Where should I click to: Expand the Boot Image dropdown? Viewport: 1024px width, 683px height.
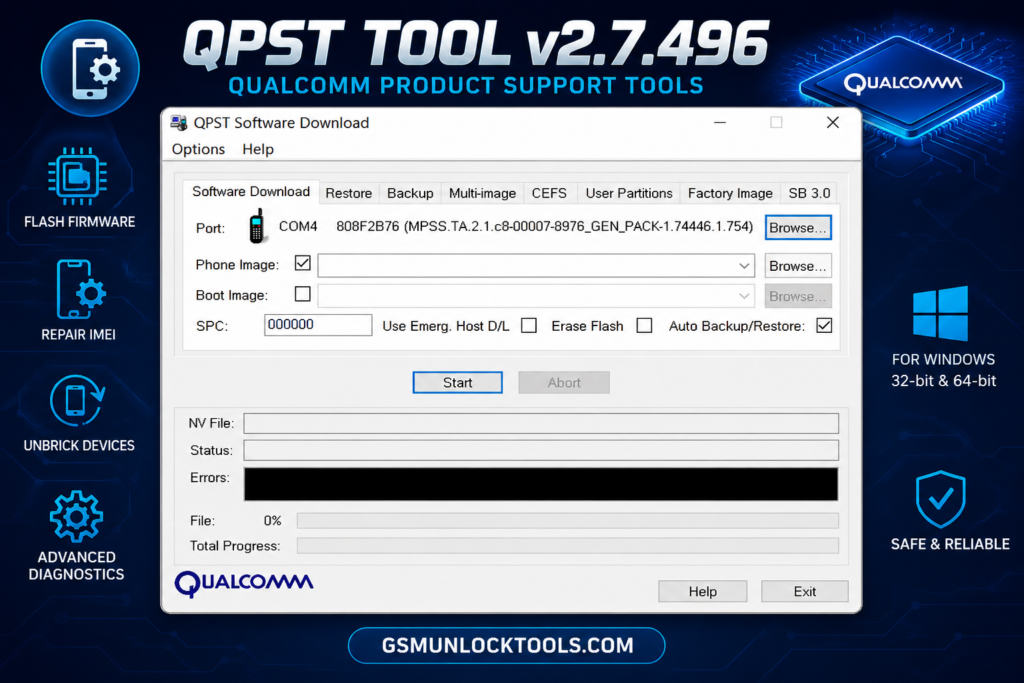[744, 296]
